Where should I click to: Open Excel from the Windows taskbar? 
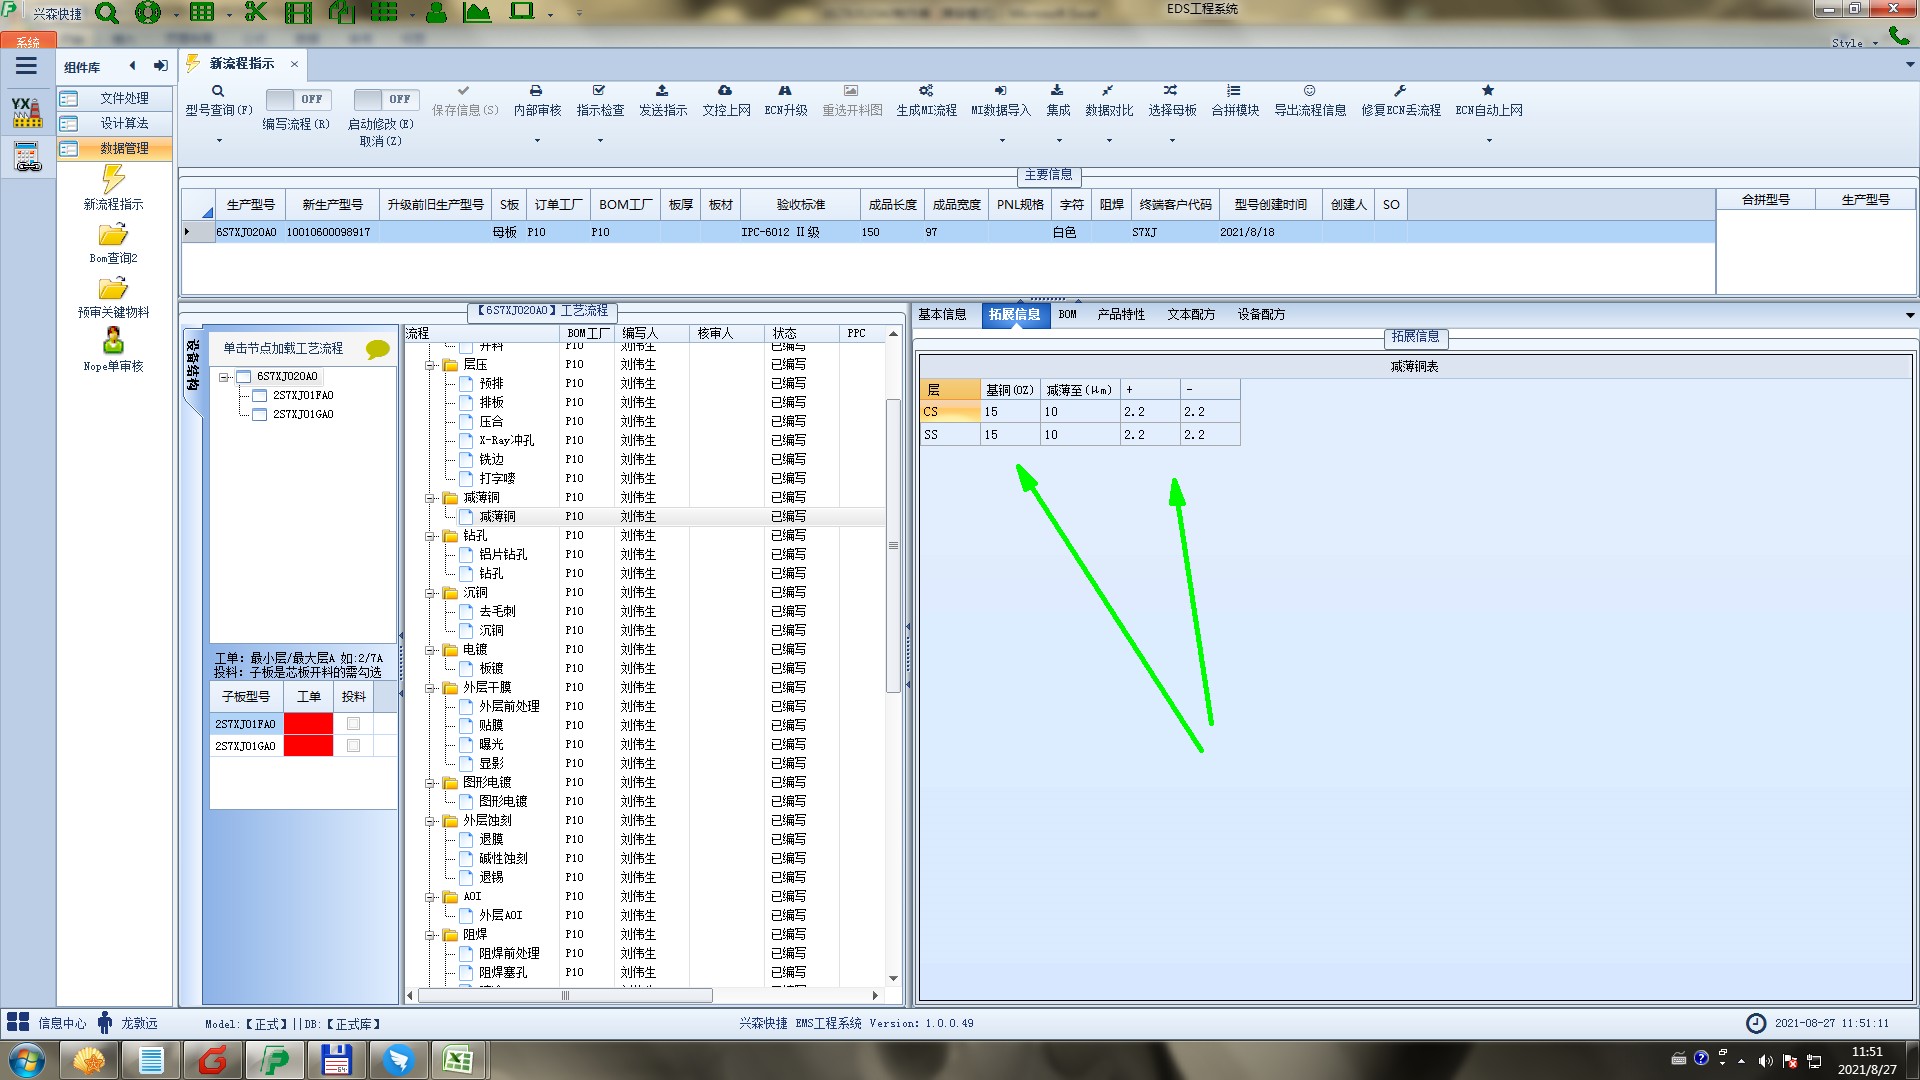458,1060
